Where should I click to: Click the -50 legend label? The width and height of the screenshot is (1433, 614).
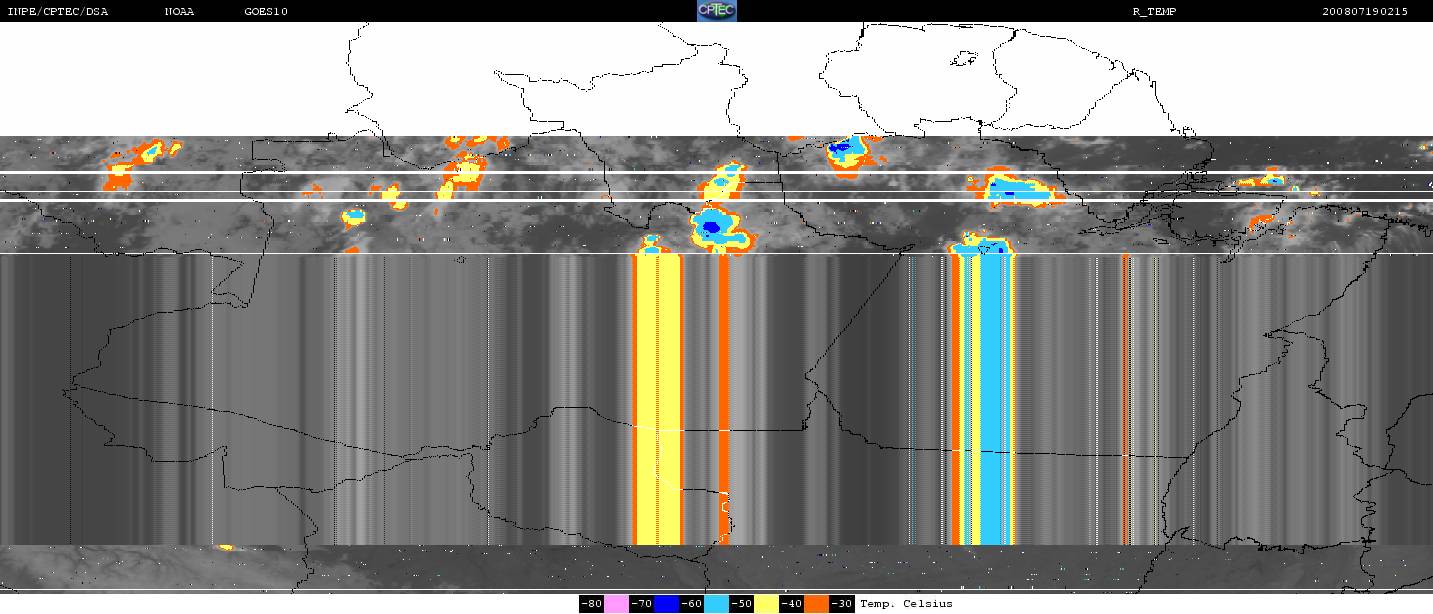click(741, 604)
